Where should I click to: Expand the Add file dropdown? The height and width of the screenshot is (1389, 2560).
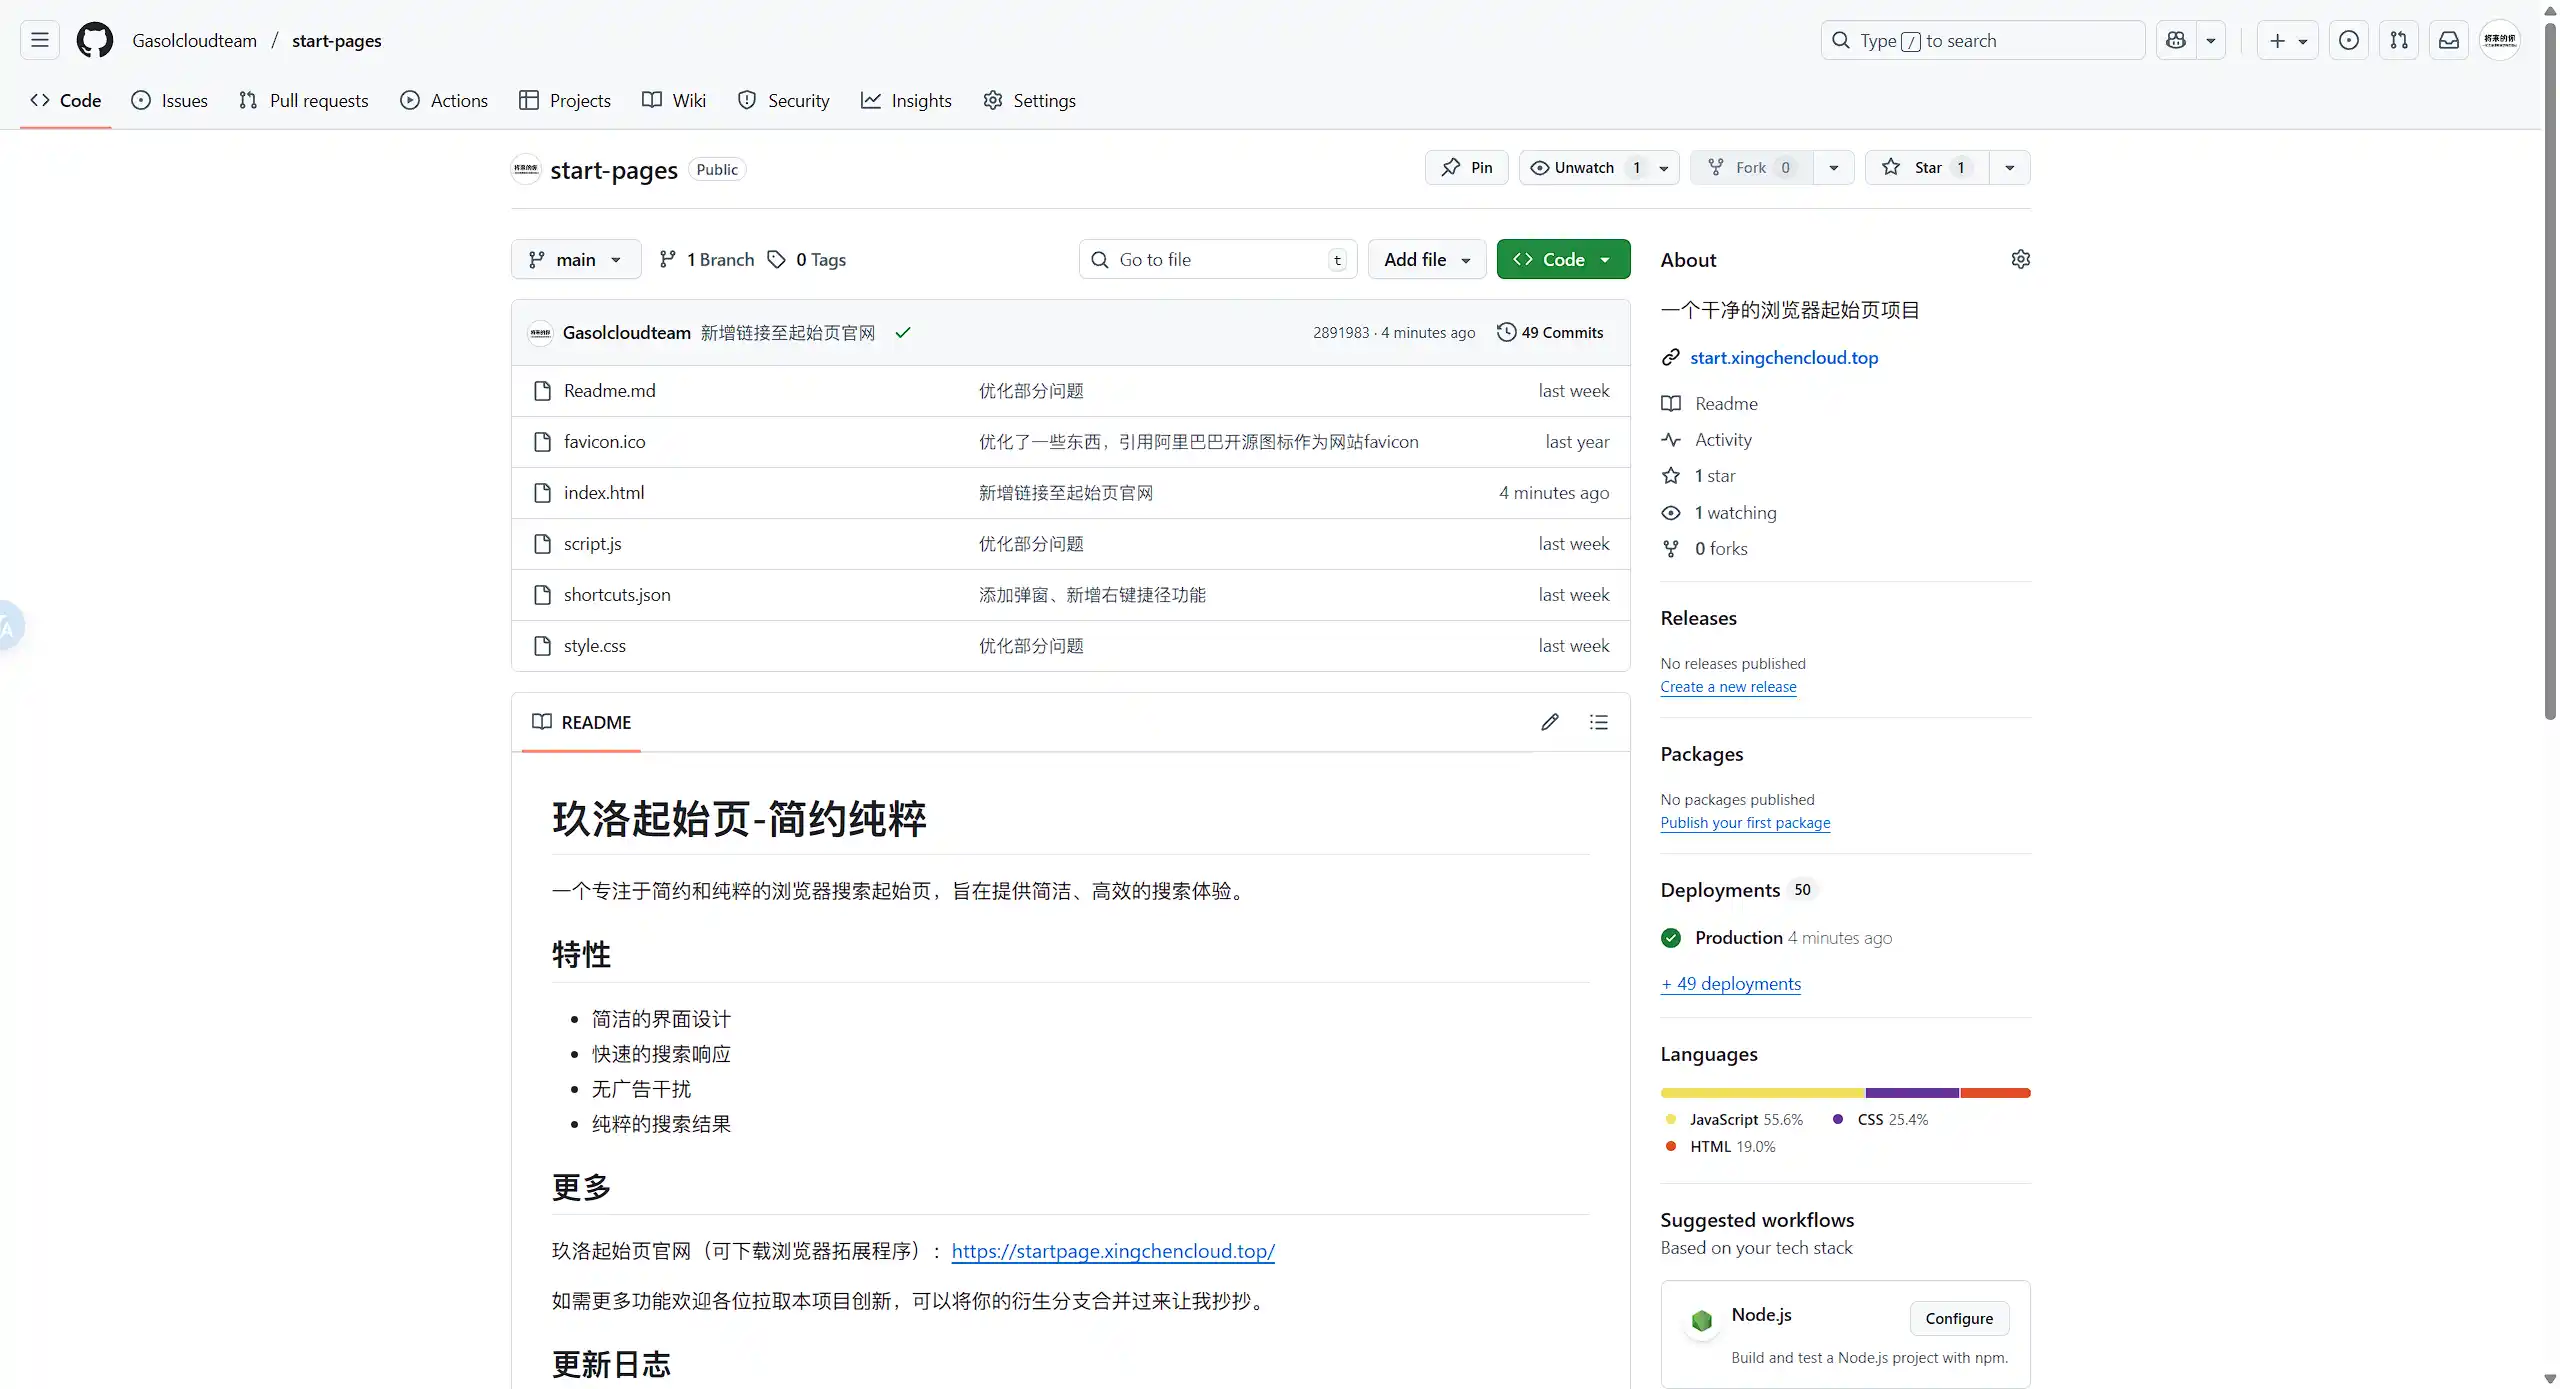pos(1426,259)
